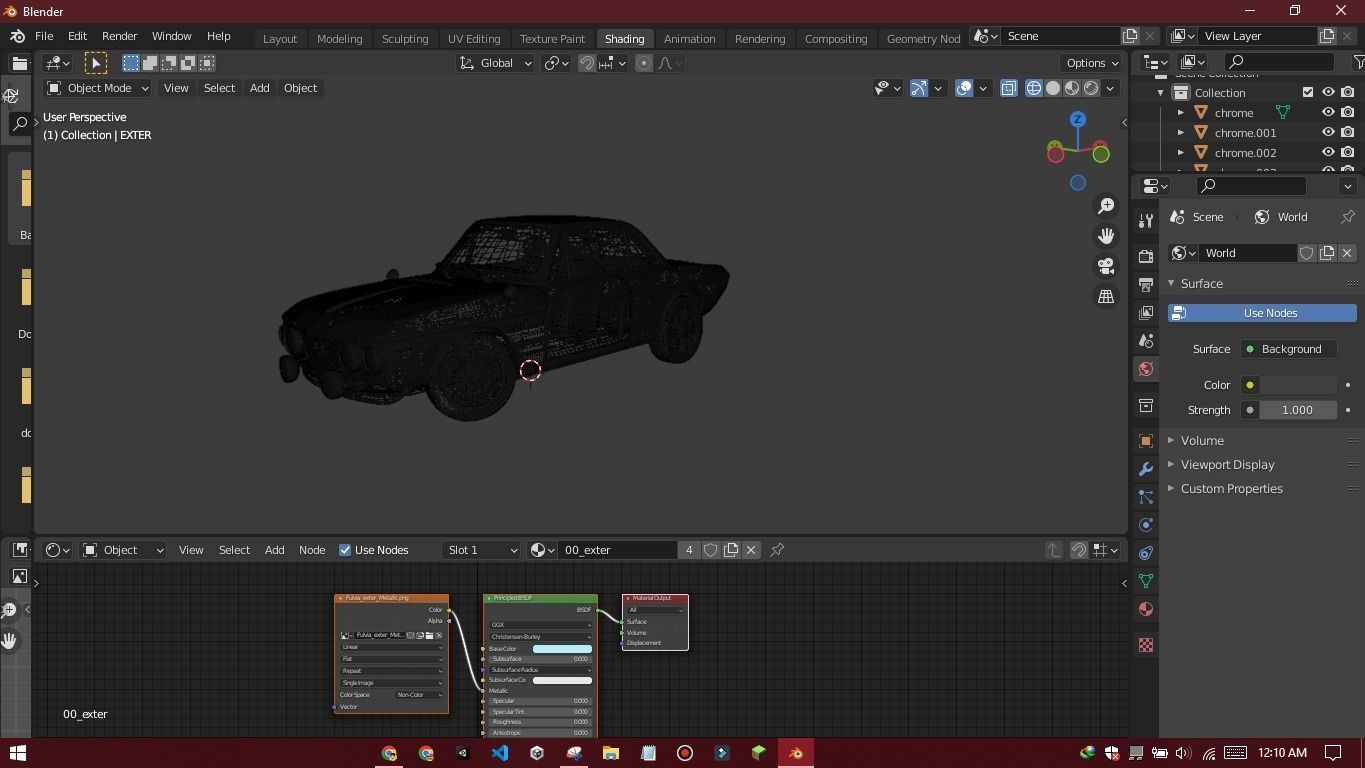This screenshot has height=768, width=1365.
Task: Click the viewport zoom magnifier icon
Action: (1106, 205)
